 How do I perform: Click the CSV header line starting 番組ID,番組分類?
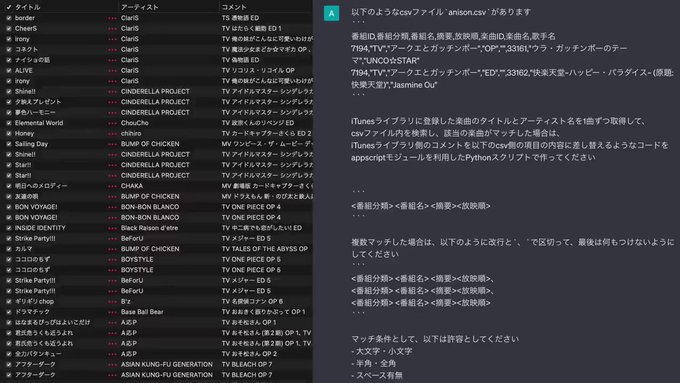453,36
